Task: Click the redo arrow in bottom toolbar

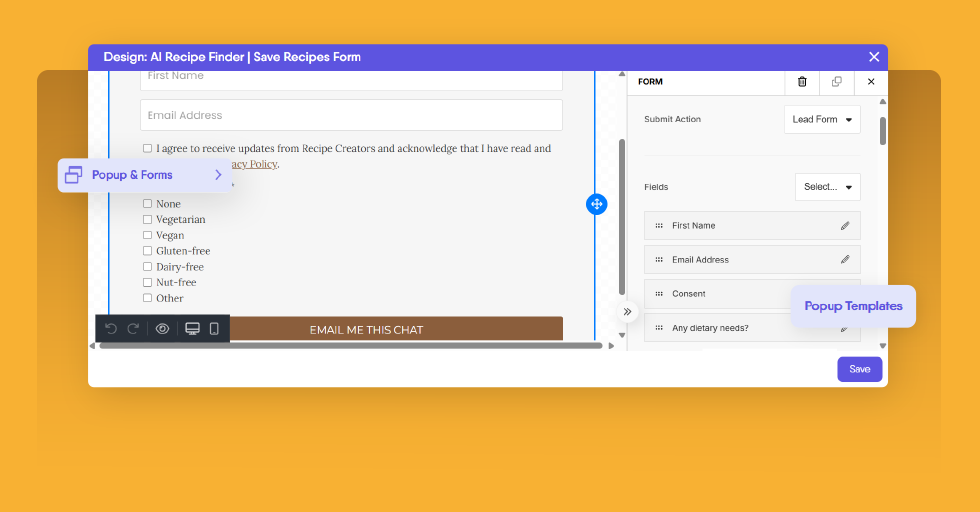Action: click(133, 329)
